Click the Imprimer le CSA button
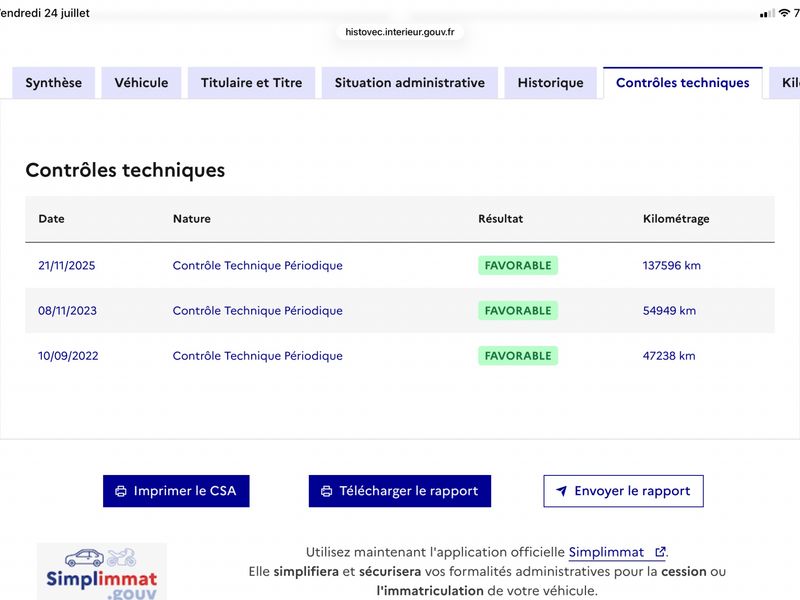 176,491
